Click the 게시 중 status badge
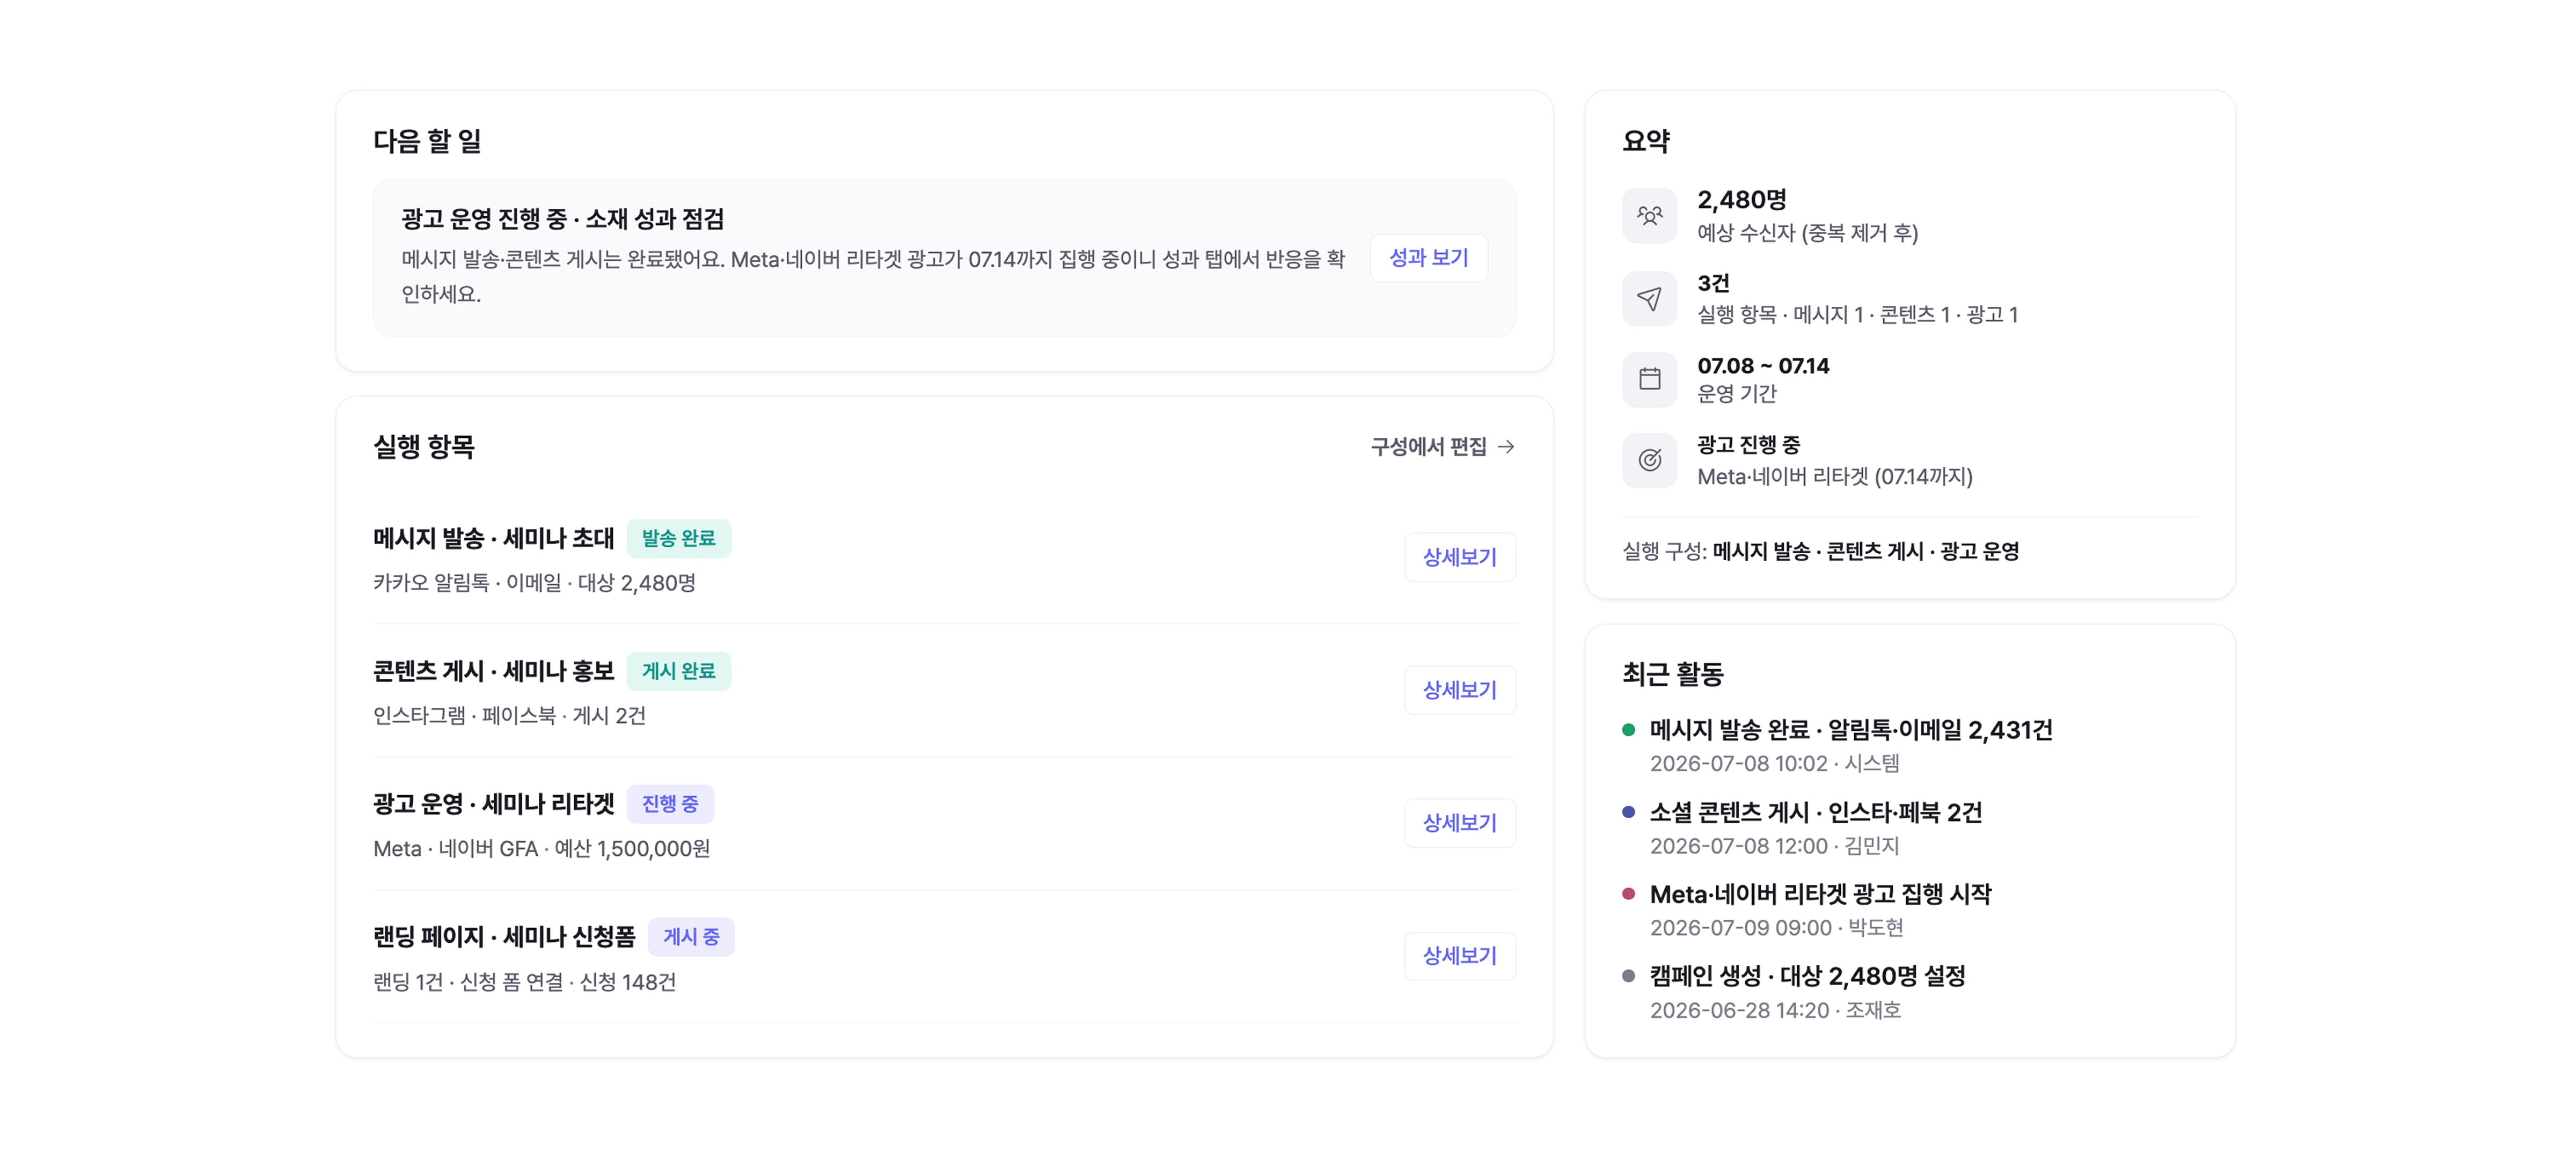The height and width of the screenshot is (1159, 2576). [x=691, y=937]
